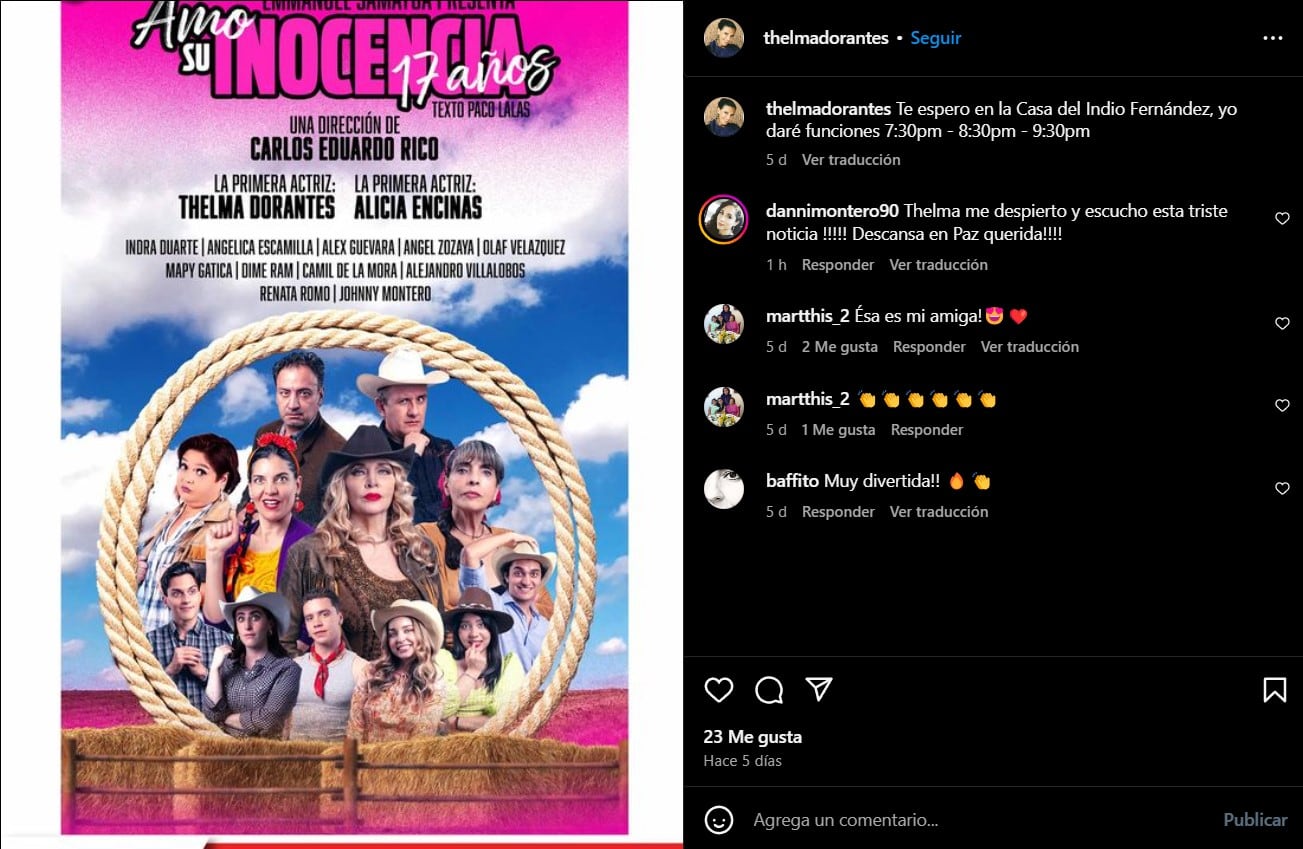1303x849 pixels.
Task: Like baffito's Muy divertida comment
Action: click(x=1282, y=489)
